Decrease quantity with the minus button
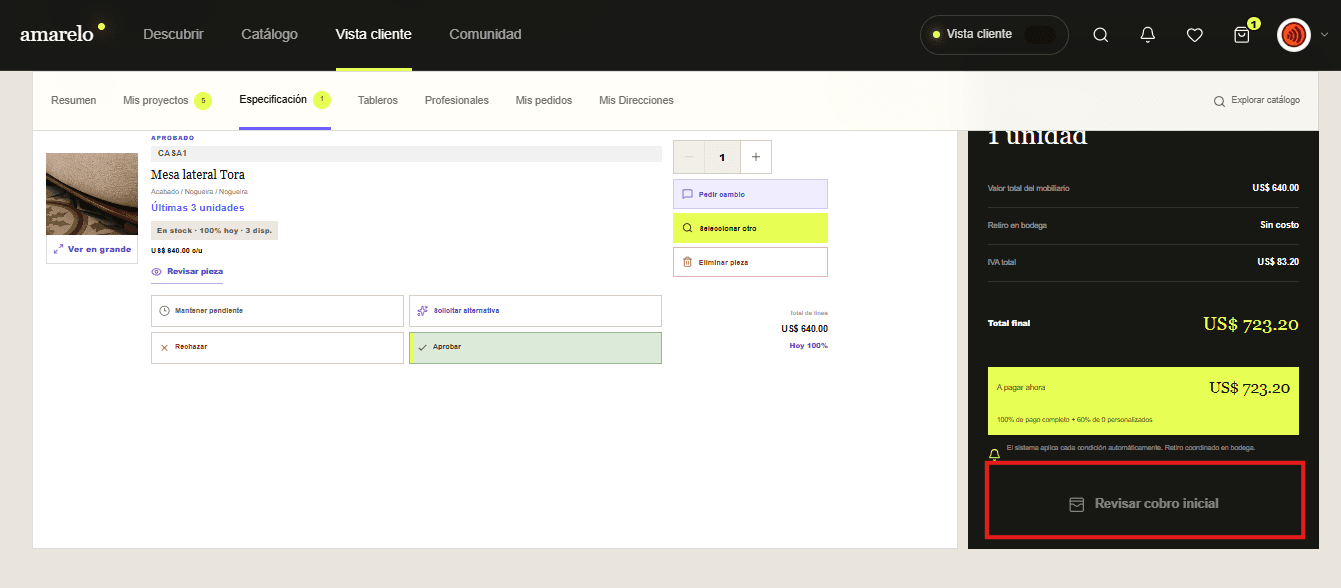This screenshot has height=588, width=1341. [x=689, y=157]
